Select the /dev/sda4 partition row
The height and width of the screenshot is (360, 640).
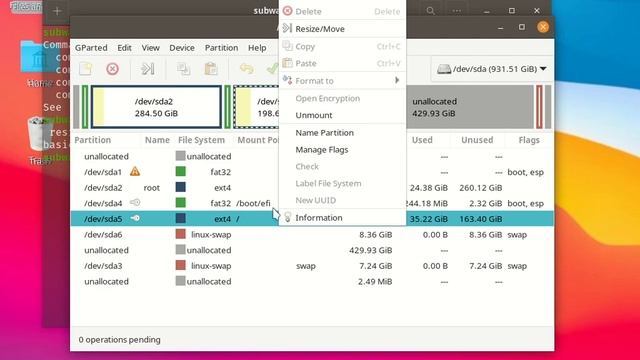[312, 203]
